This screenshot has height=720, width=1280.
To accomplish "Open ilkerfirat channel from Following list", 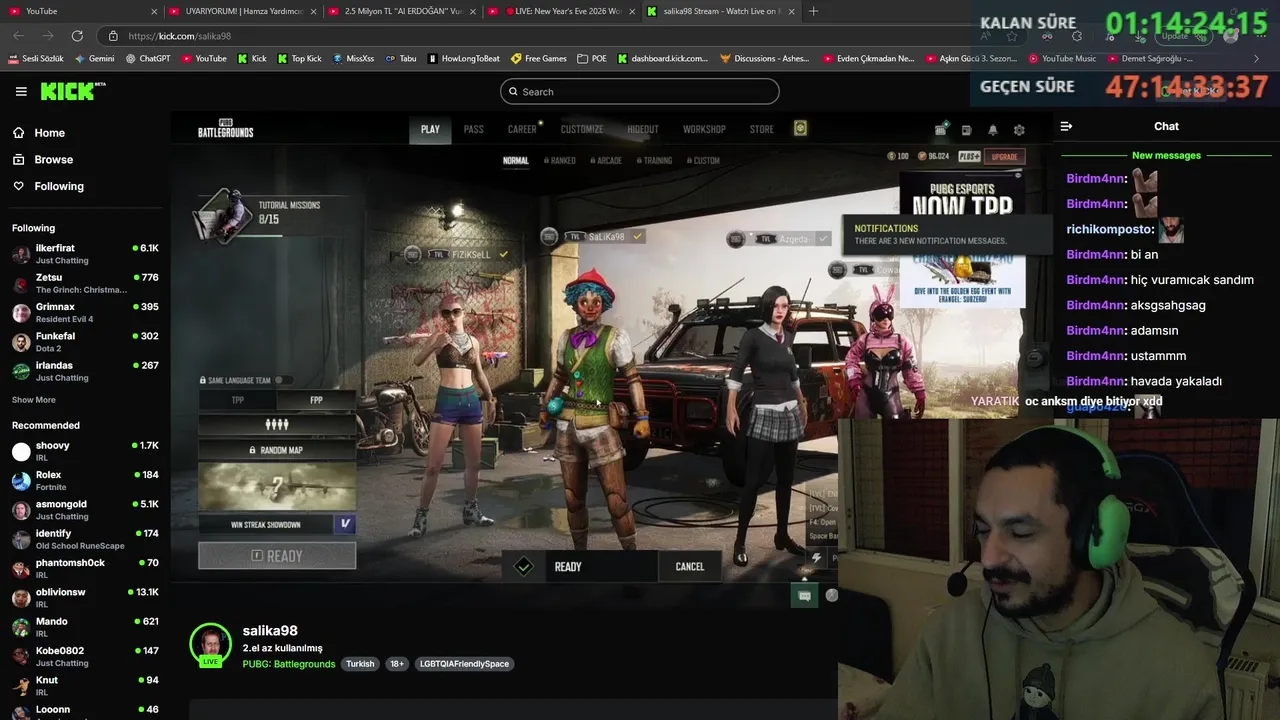I will [85, 254].
